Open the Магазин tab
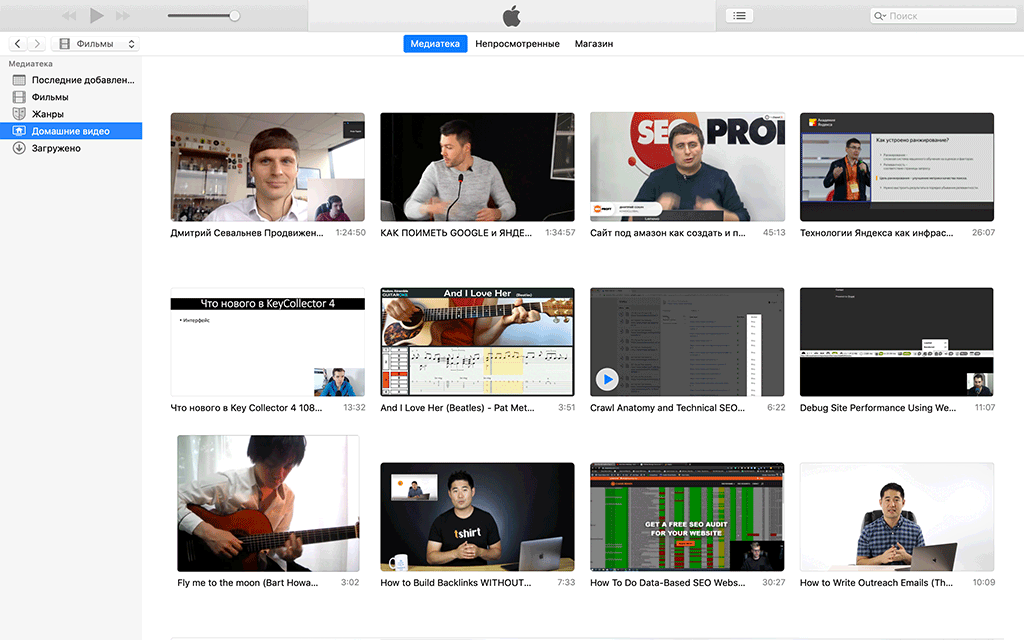Viewport: 1024px width, 640px height. 593,44
